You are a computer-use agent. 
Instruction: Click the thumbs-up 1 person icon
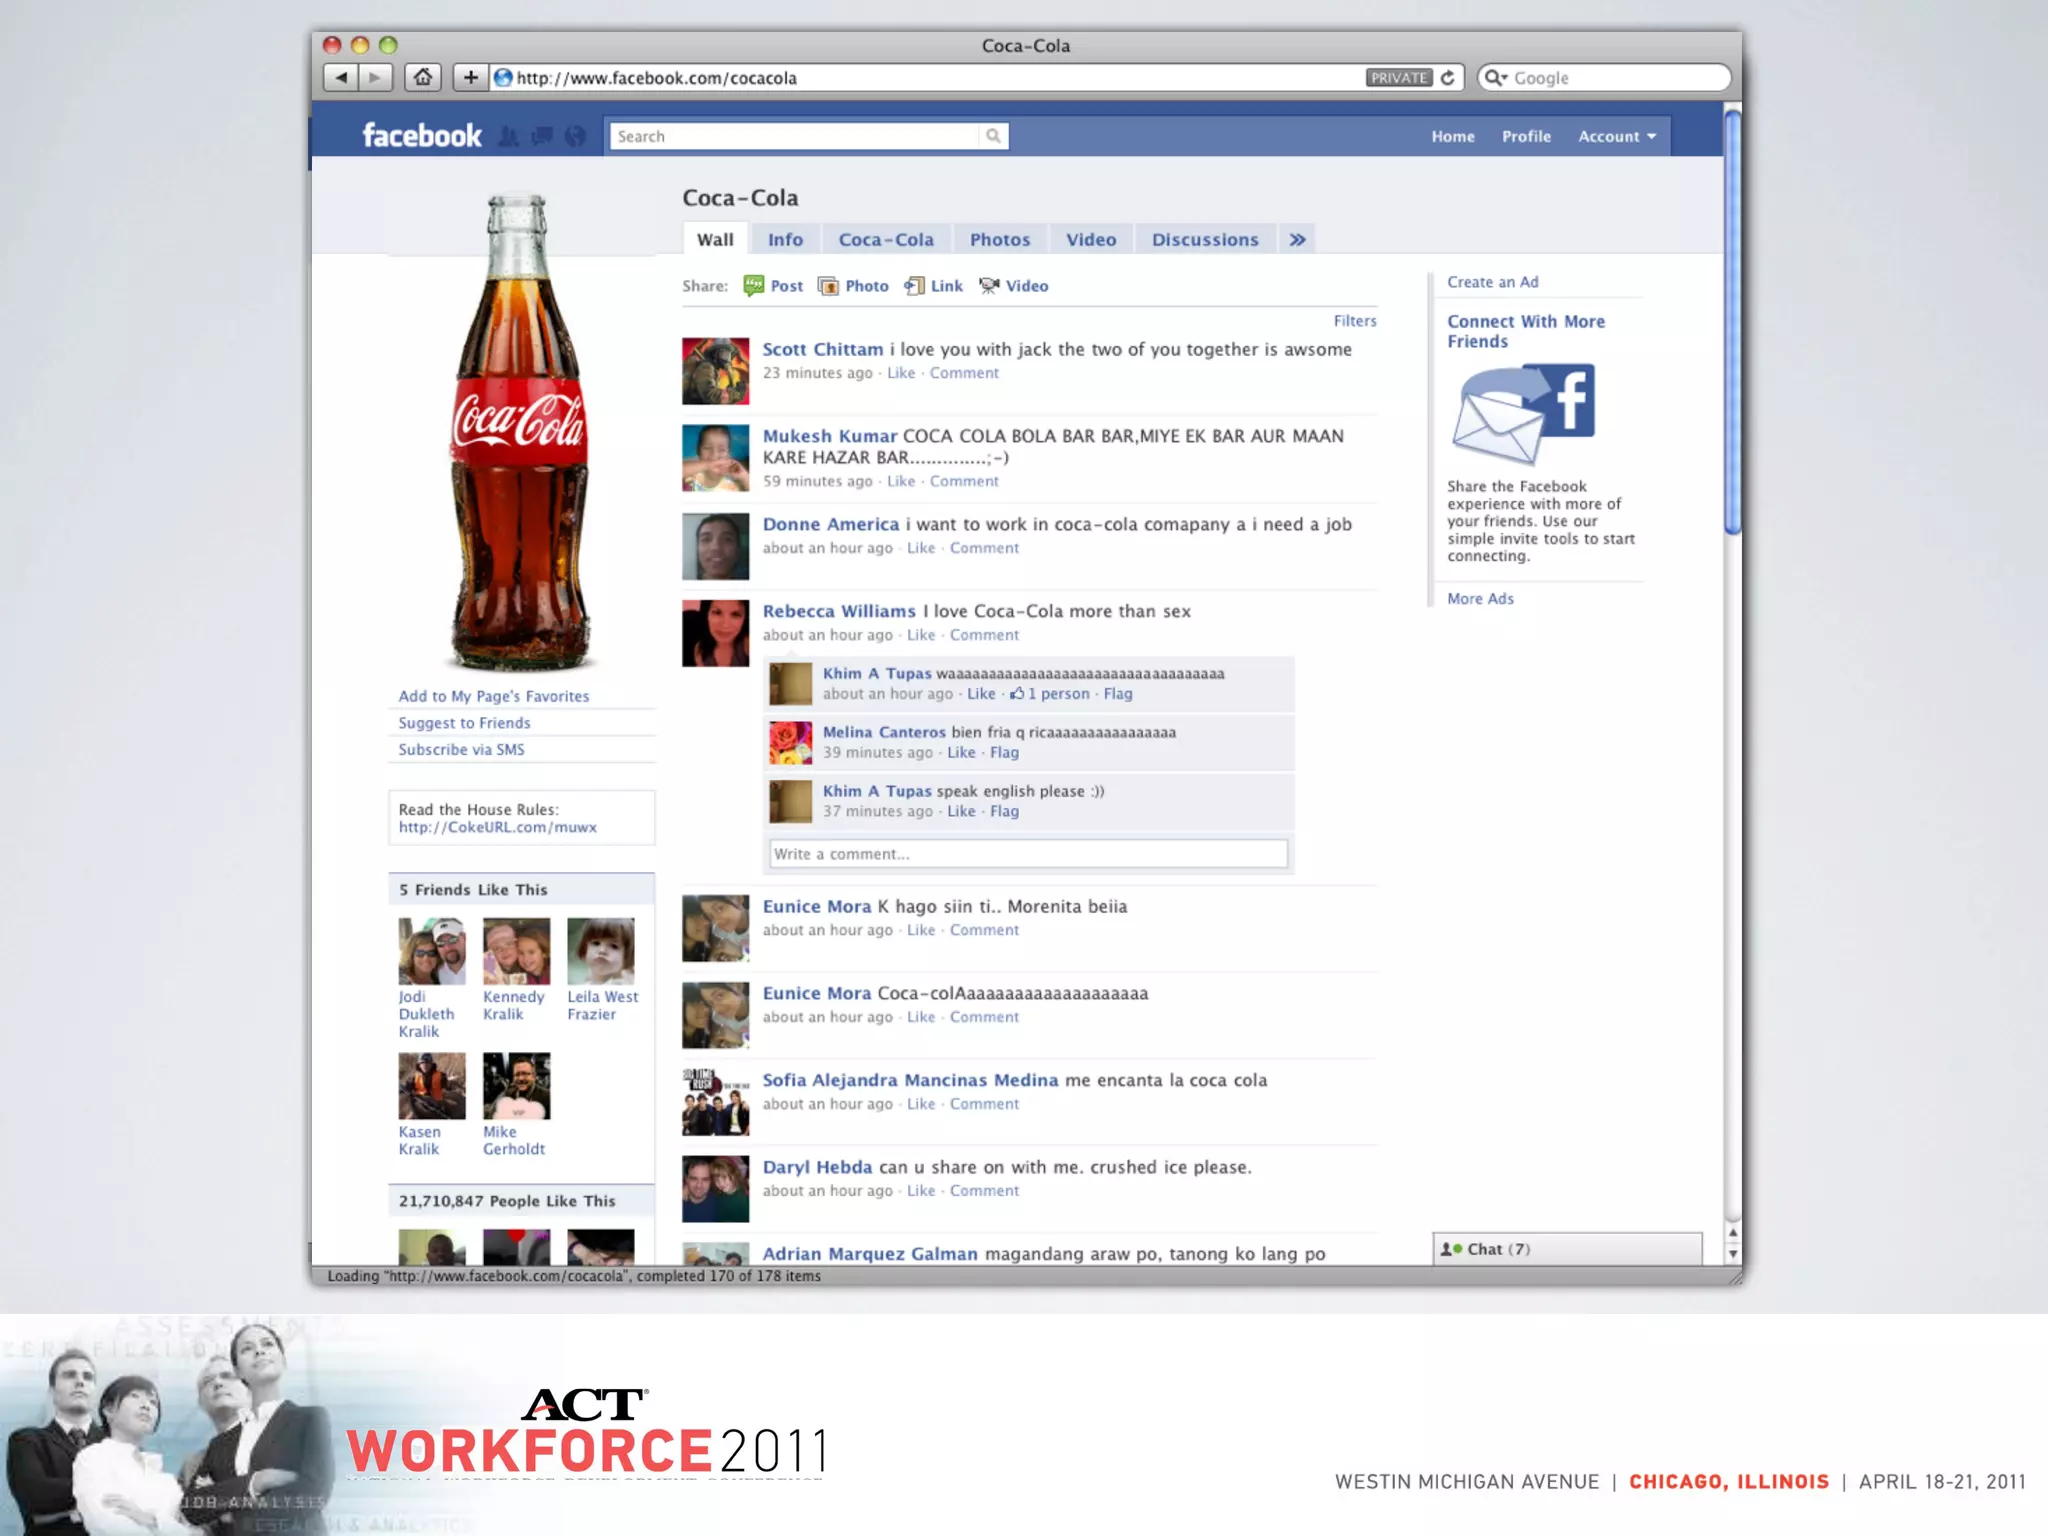pyautogui.click(x=1017, y=693)
